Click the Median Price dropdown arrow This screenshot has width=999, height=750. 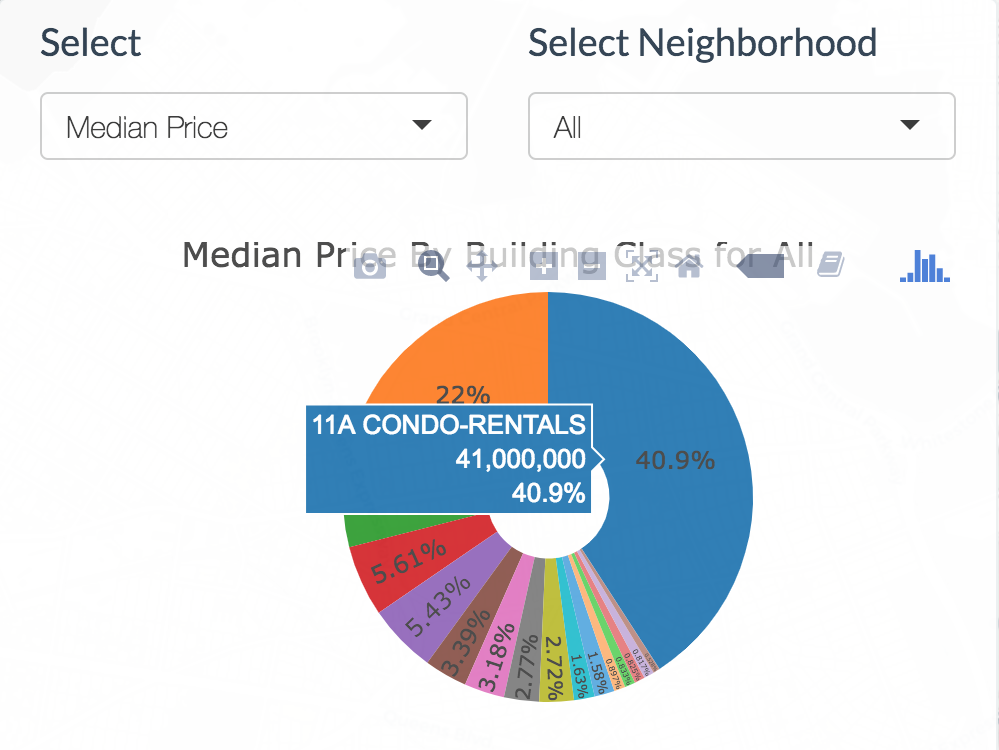(422, 125)
